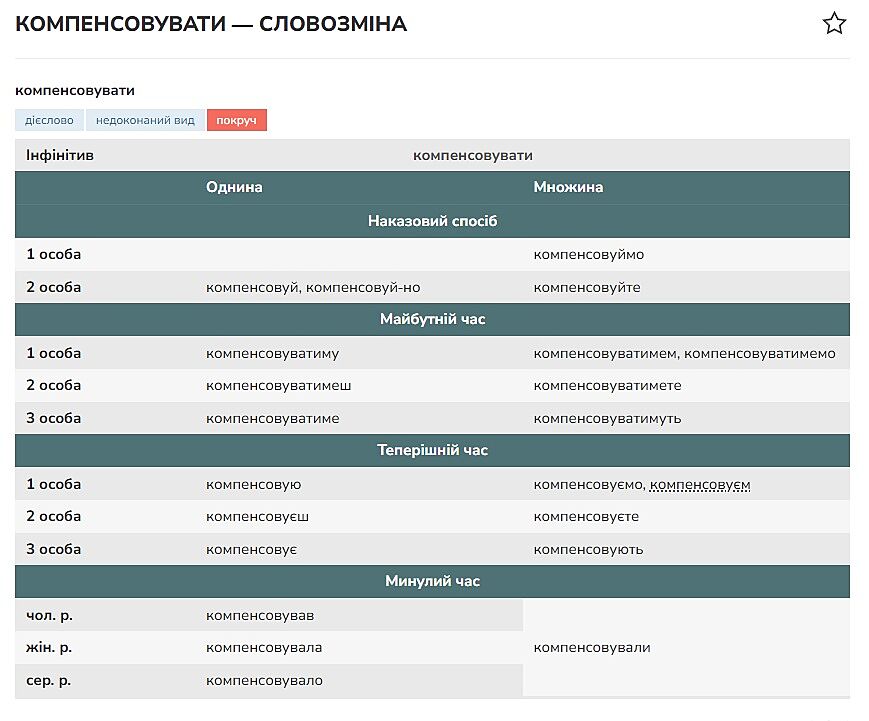Image resolution: width=869 pixels, height=721 pixels.
Task: Click the "КОМПЕНСОВУВАТИ — СЛОВОЗМІНА" page heading
Action: (211, 24)
